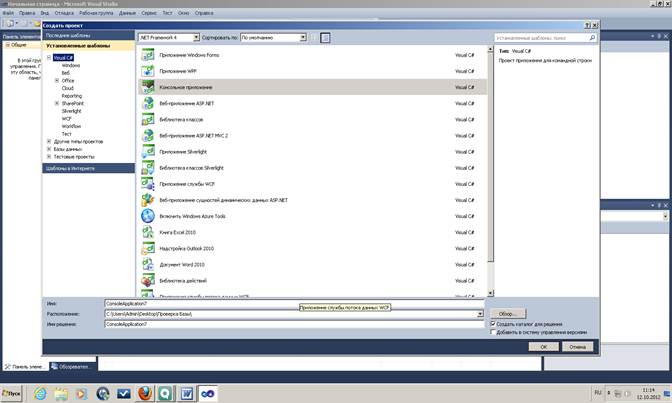Screen dimensions: 672x403
Task: Open Internet Explorer from the taskbar
Action: click(40, 393)
